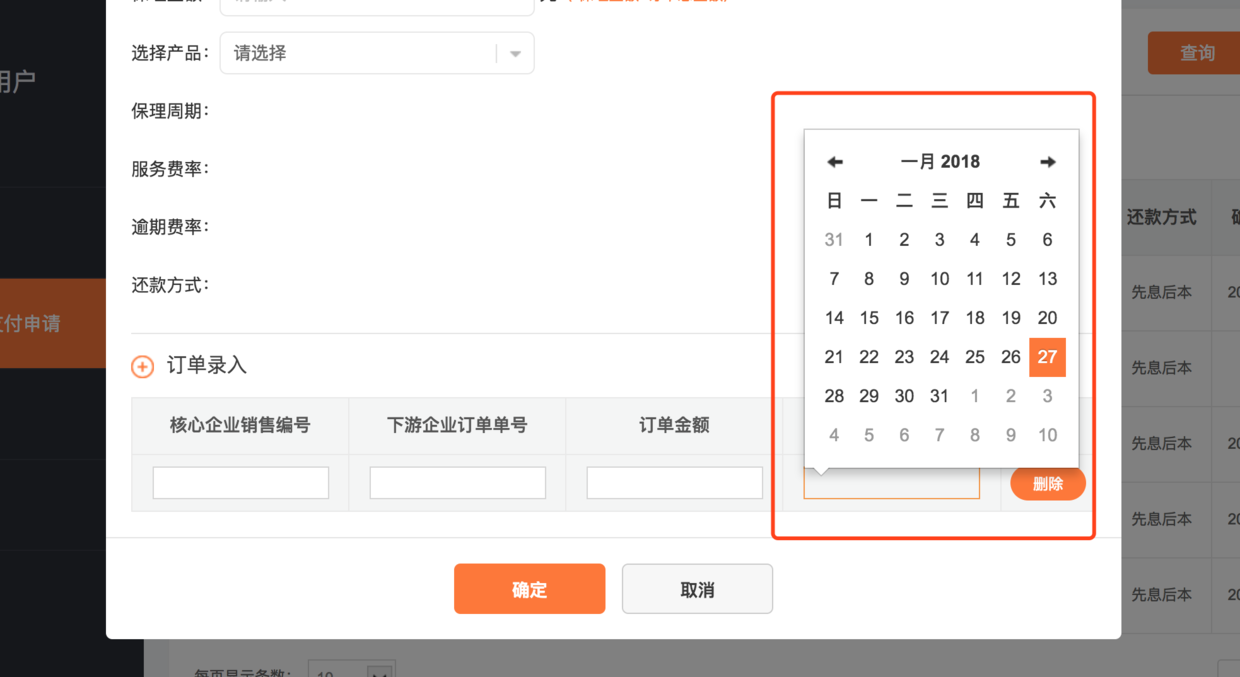Click the dropdown caret on 选择产品 selector
This screenshot has width=1240, height=677.
pyautogui.click(x=515, y=53)
